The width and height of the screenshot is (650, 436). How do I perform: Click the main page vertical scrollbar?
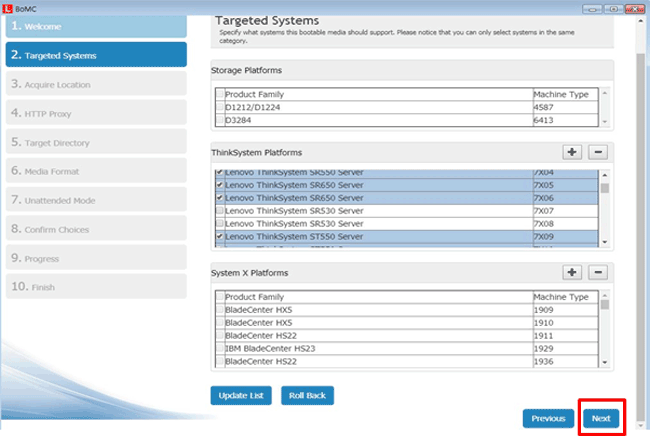point(641,236)
